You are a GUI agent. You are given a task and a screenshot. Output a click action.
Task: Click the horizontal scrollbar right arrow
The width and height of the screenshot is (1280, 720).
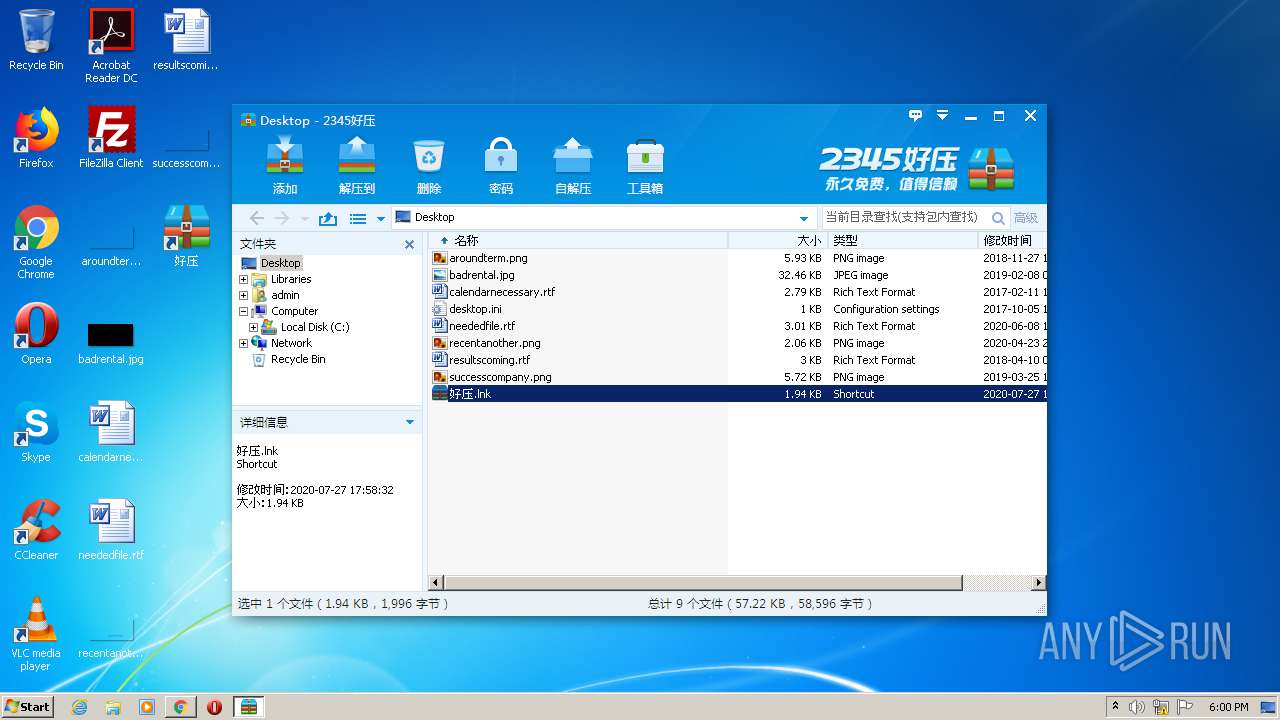click(x=1039, y=582)
